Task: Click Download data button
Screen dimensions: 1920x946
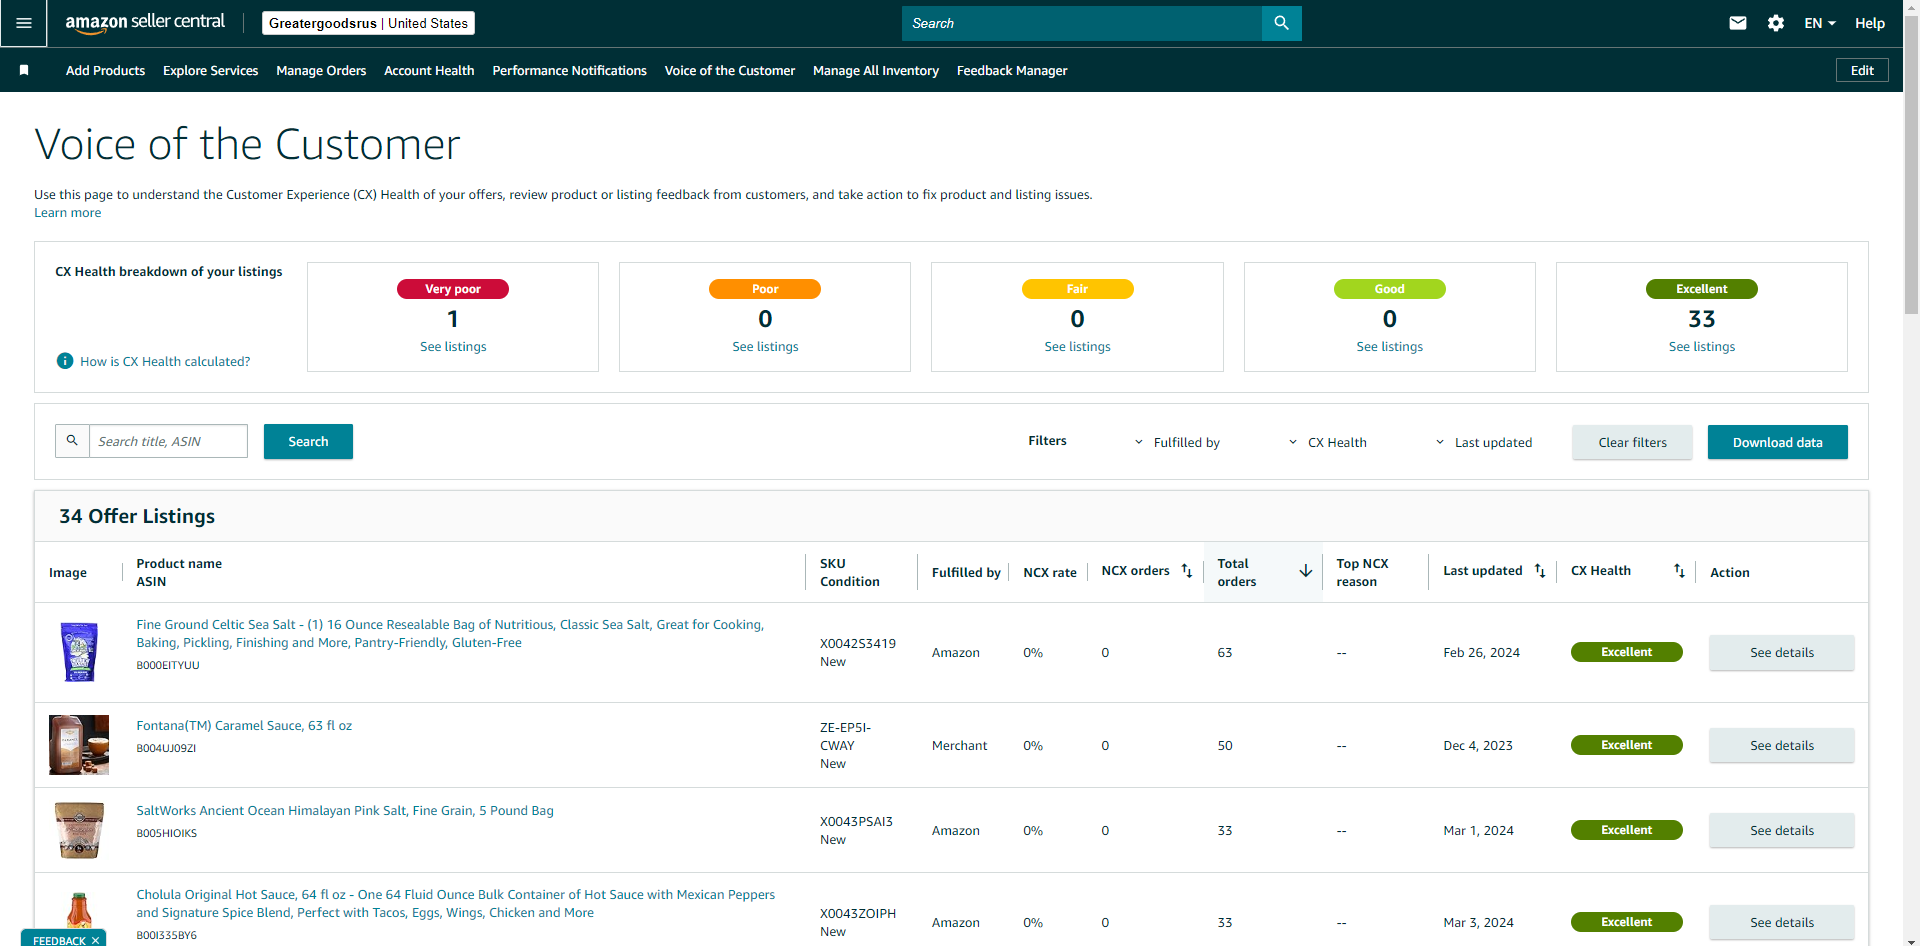Action: point(1777,442)
